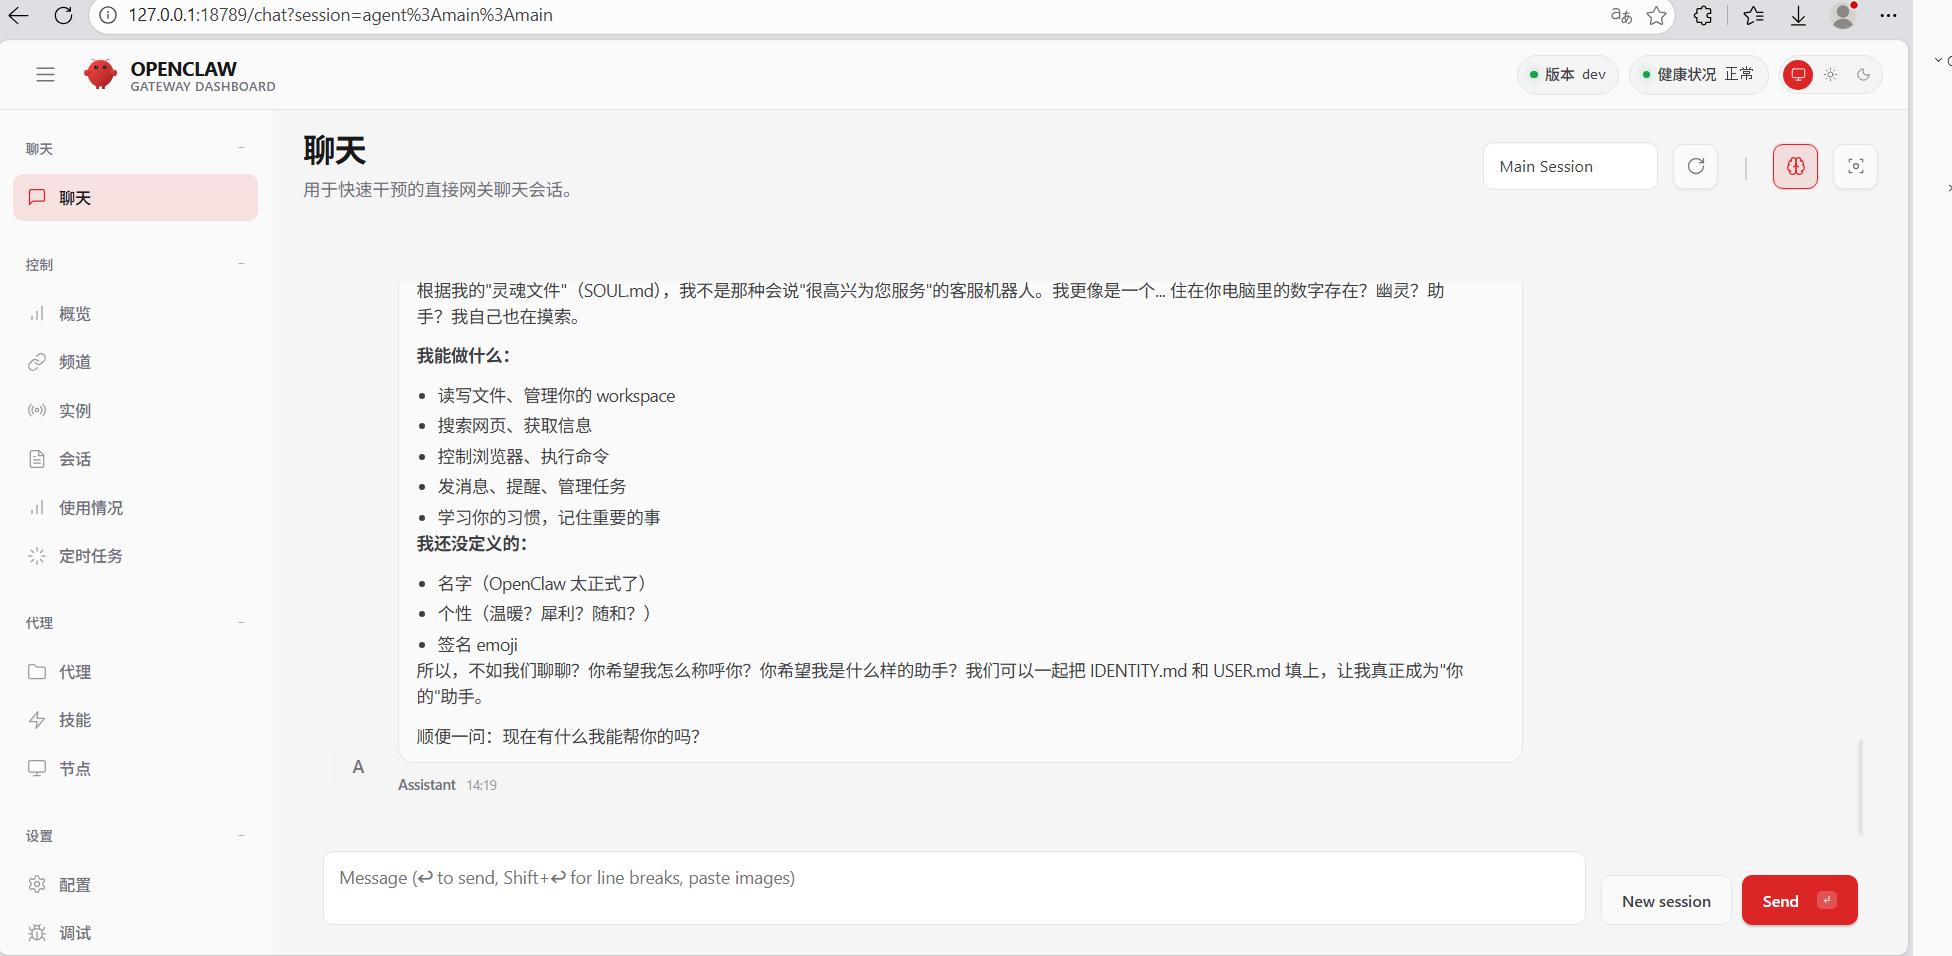Screen dimensions: 1952x956
Task: Switch to light theme with the sun toggle
Action: coord(1831,74)
